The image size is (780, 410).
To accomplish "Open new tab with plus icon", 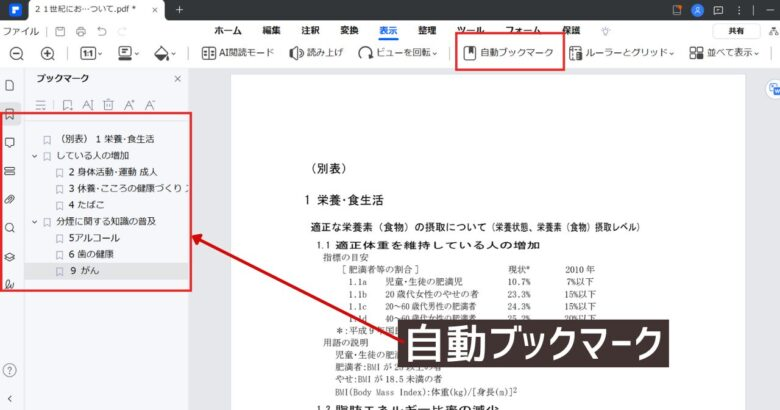I will 179,9.
